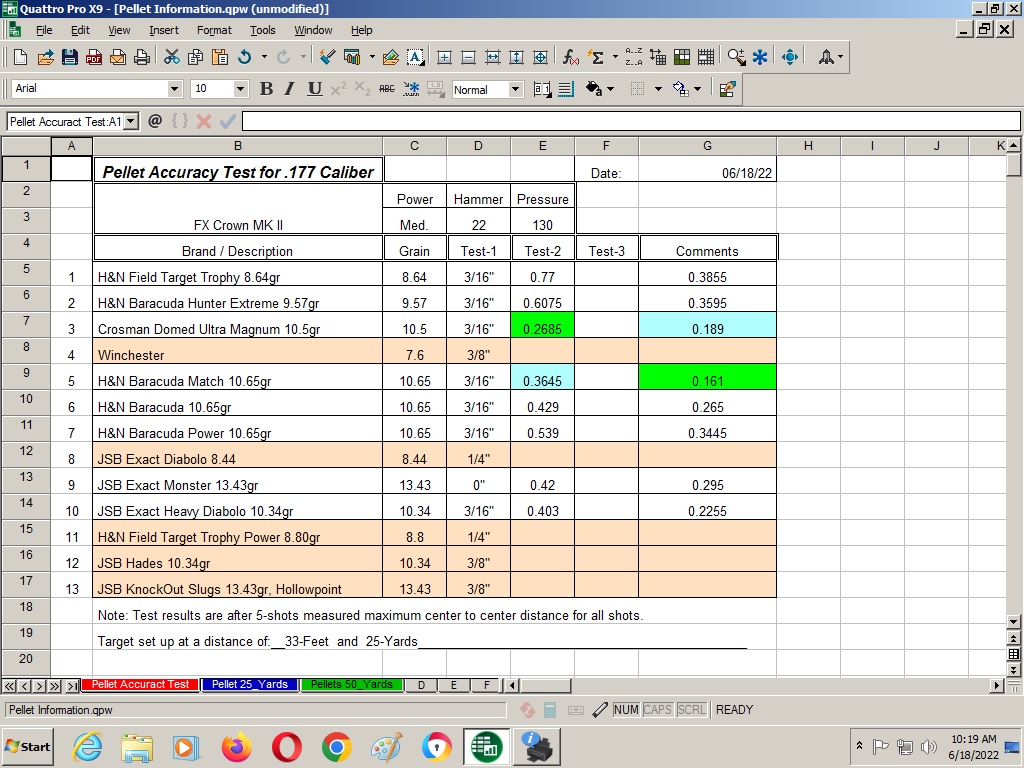The width and height of the screenshot is (1024, 768).
Task: Insert a chart using the chart icon
Action: [352, 57]
